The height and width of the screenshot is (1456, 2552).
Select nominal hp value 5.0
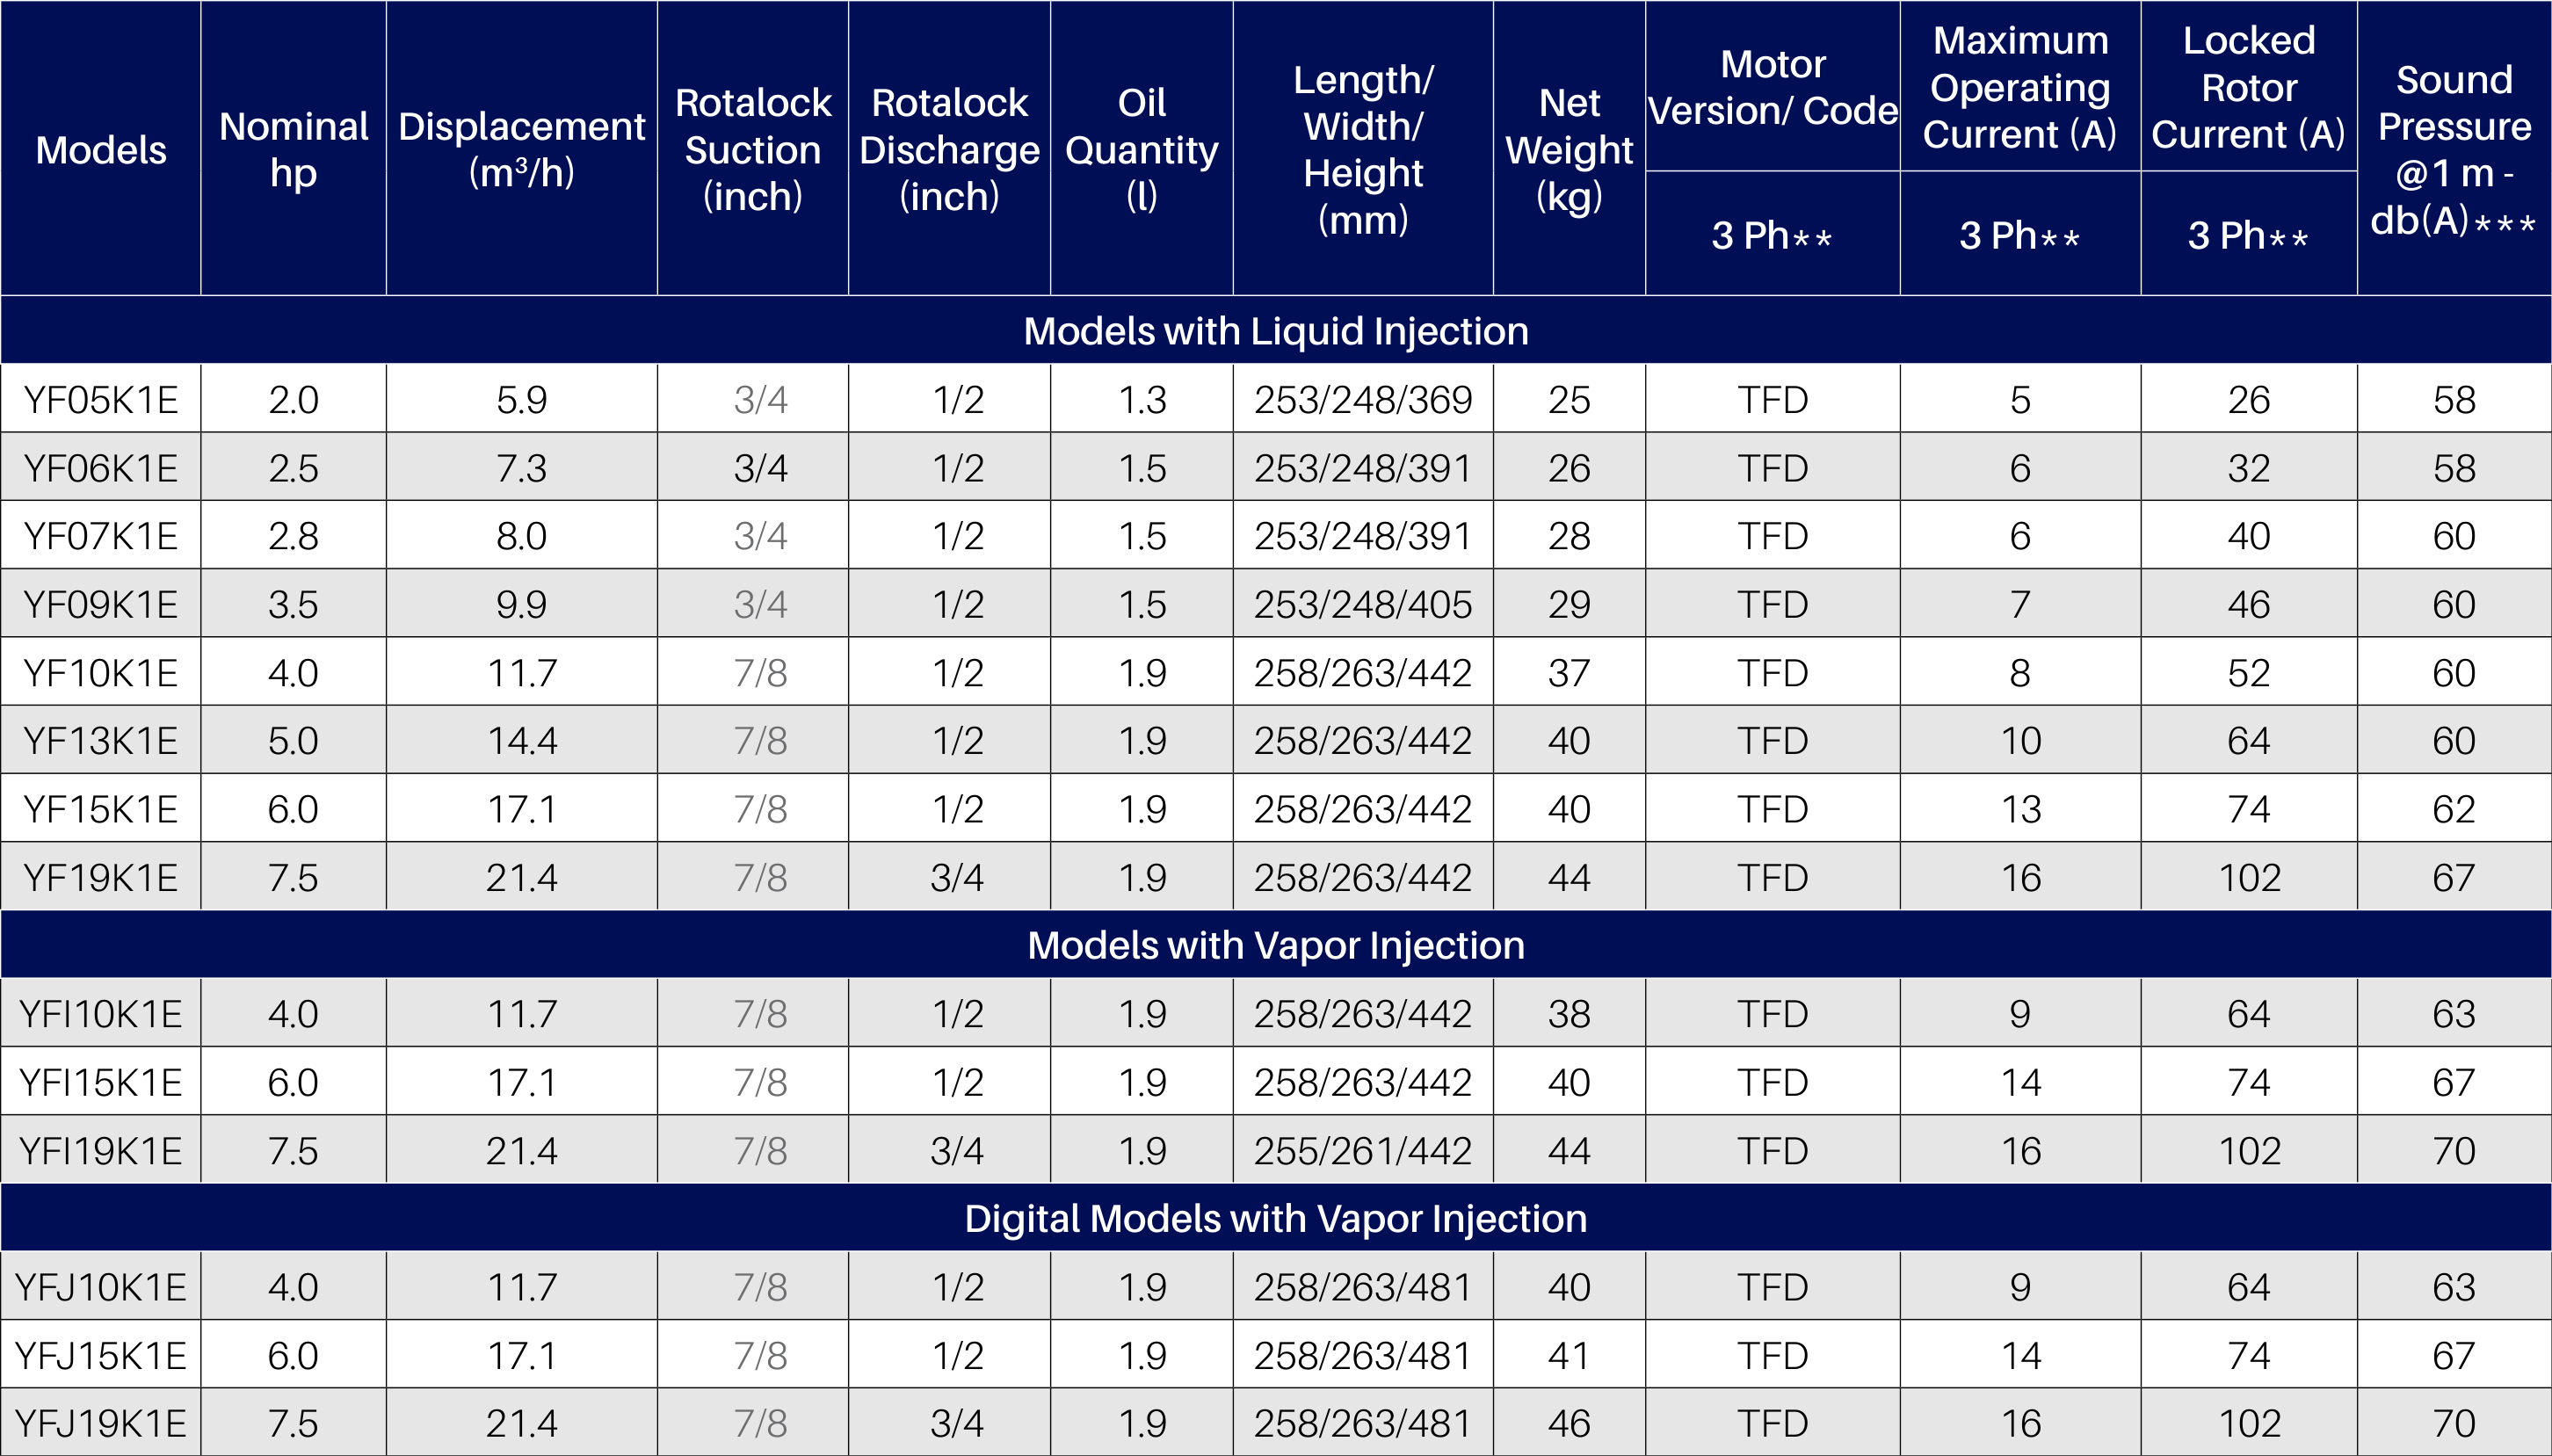tap(293, 741)
